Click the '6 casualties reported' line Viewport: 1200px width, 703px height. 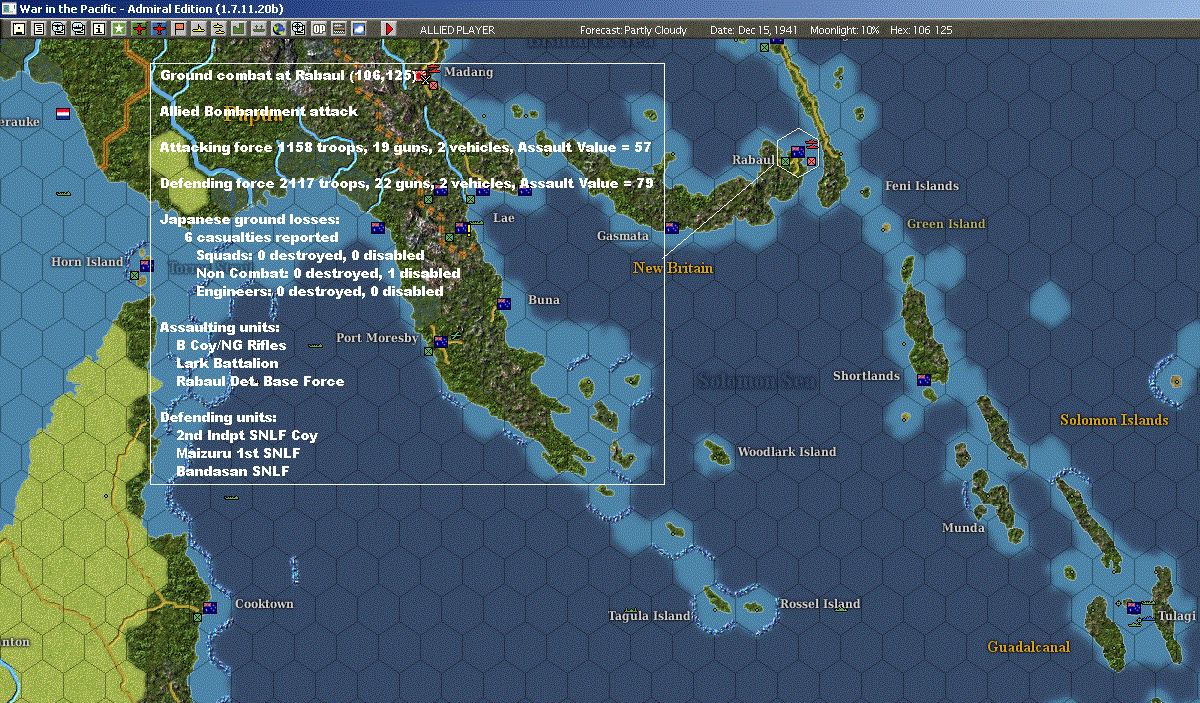point(261,237)
